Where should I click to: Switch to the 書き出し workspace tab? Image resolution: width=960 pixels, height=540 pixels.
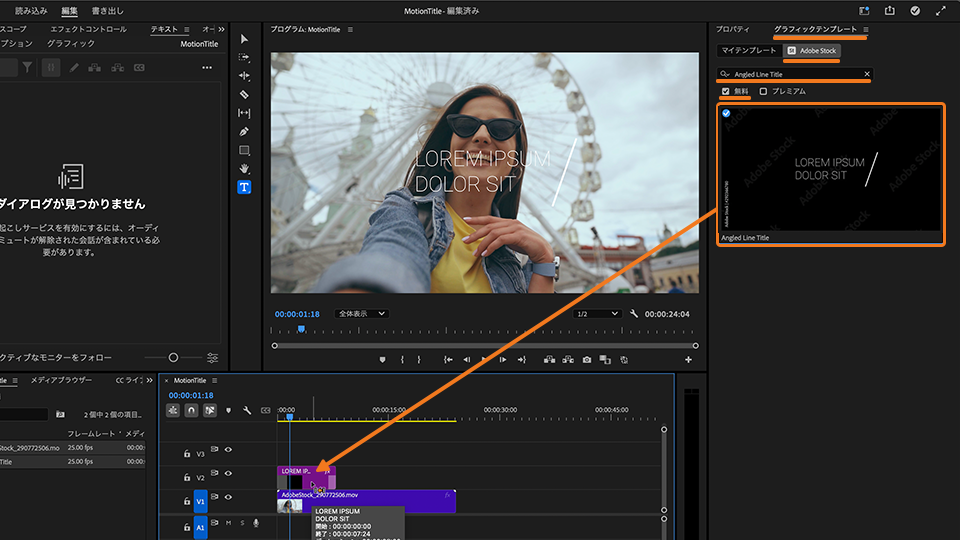[x=107, y=10]
